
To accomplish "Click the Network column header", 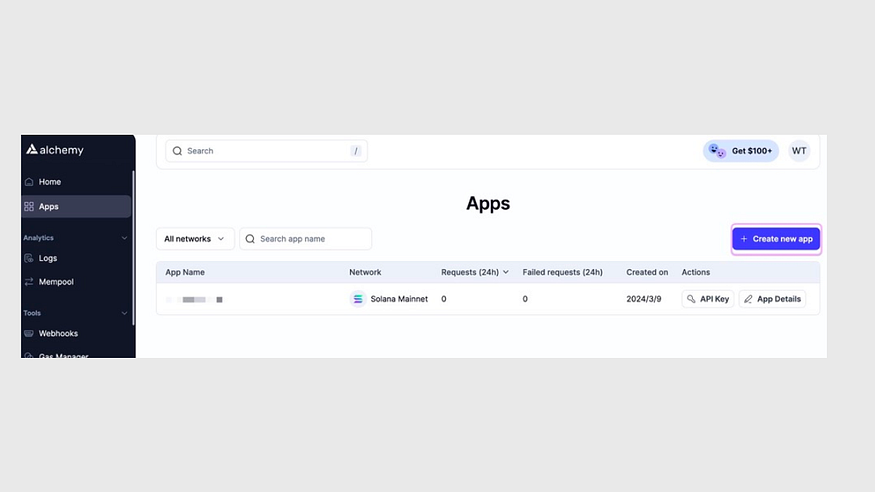I will click(x=365, y=272).
